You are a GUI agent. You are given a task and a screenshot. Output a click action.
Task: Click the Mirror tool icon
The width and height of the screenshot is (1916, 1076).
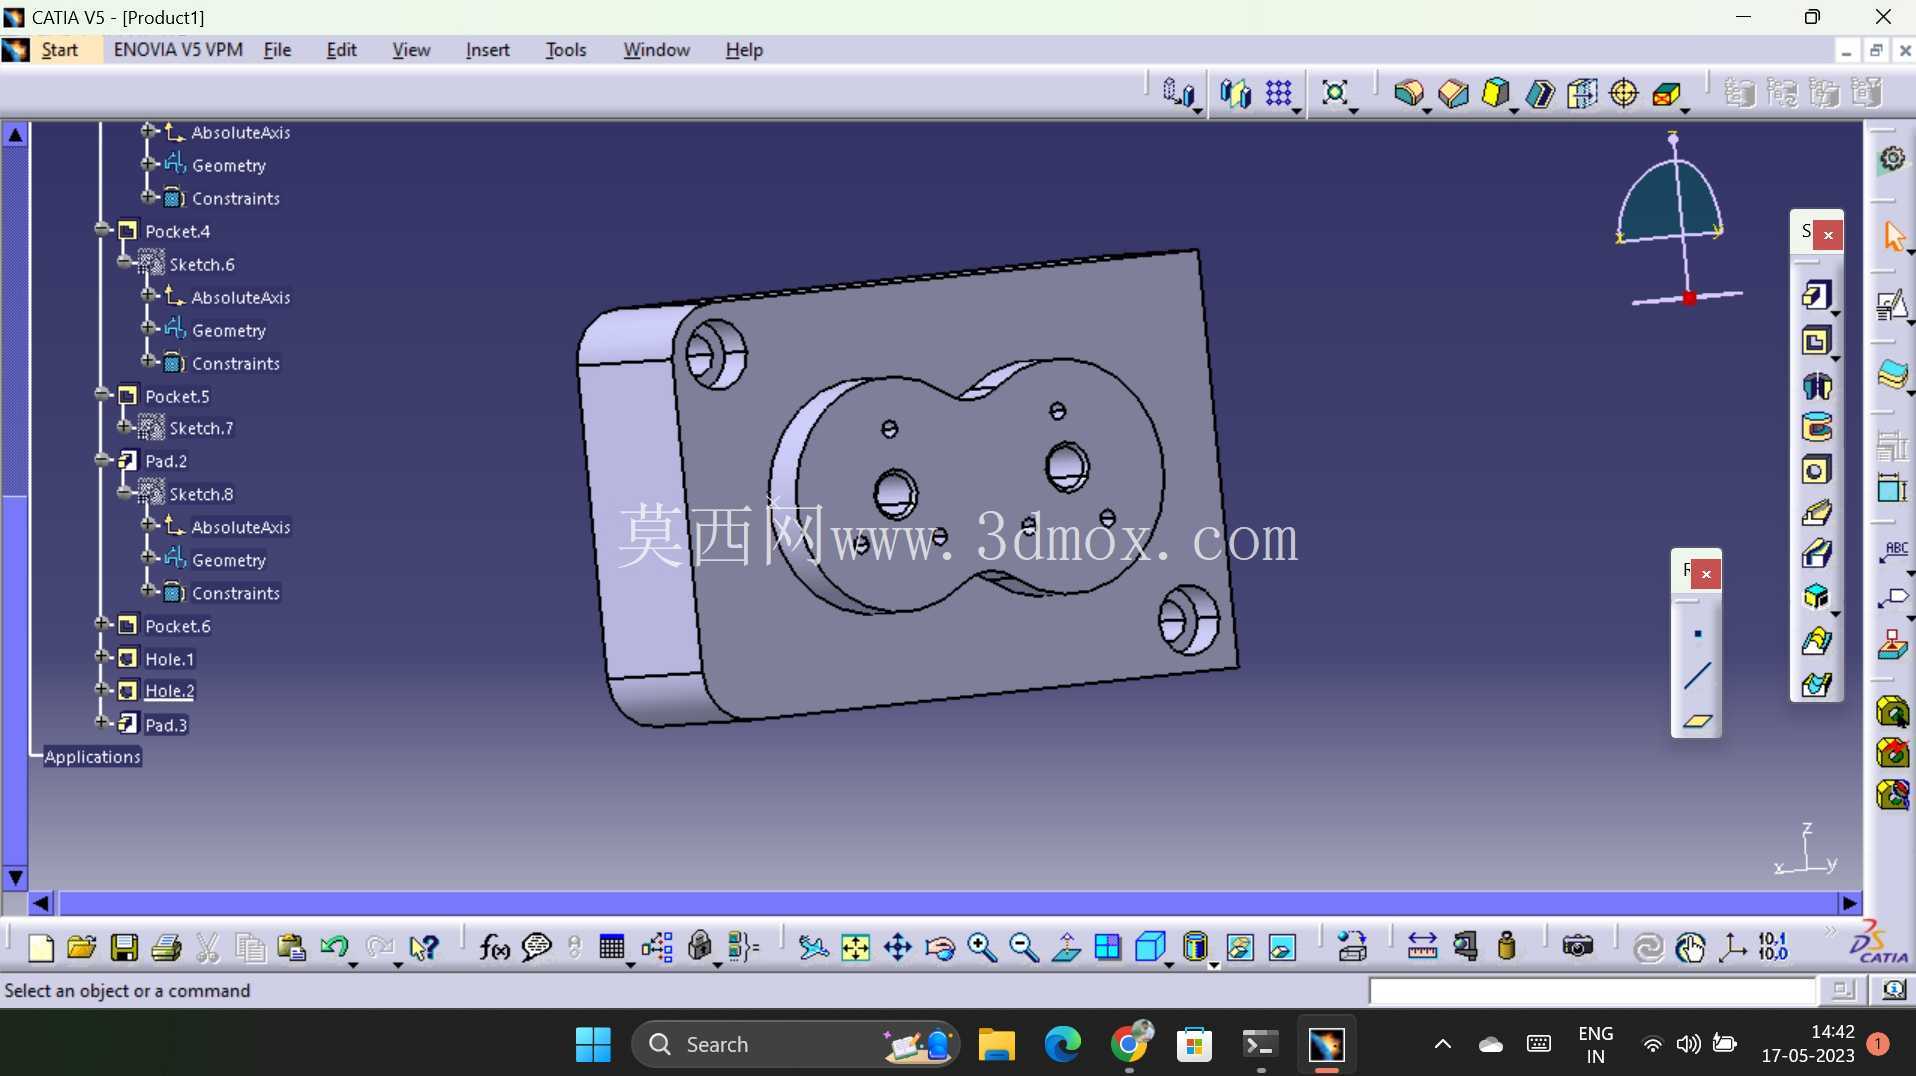(x=1234, y=94)
